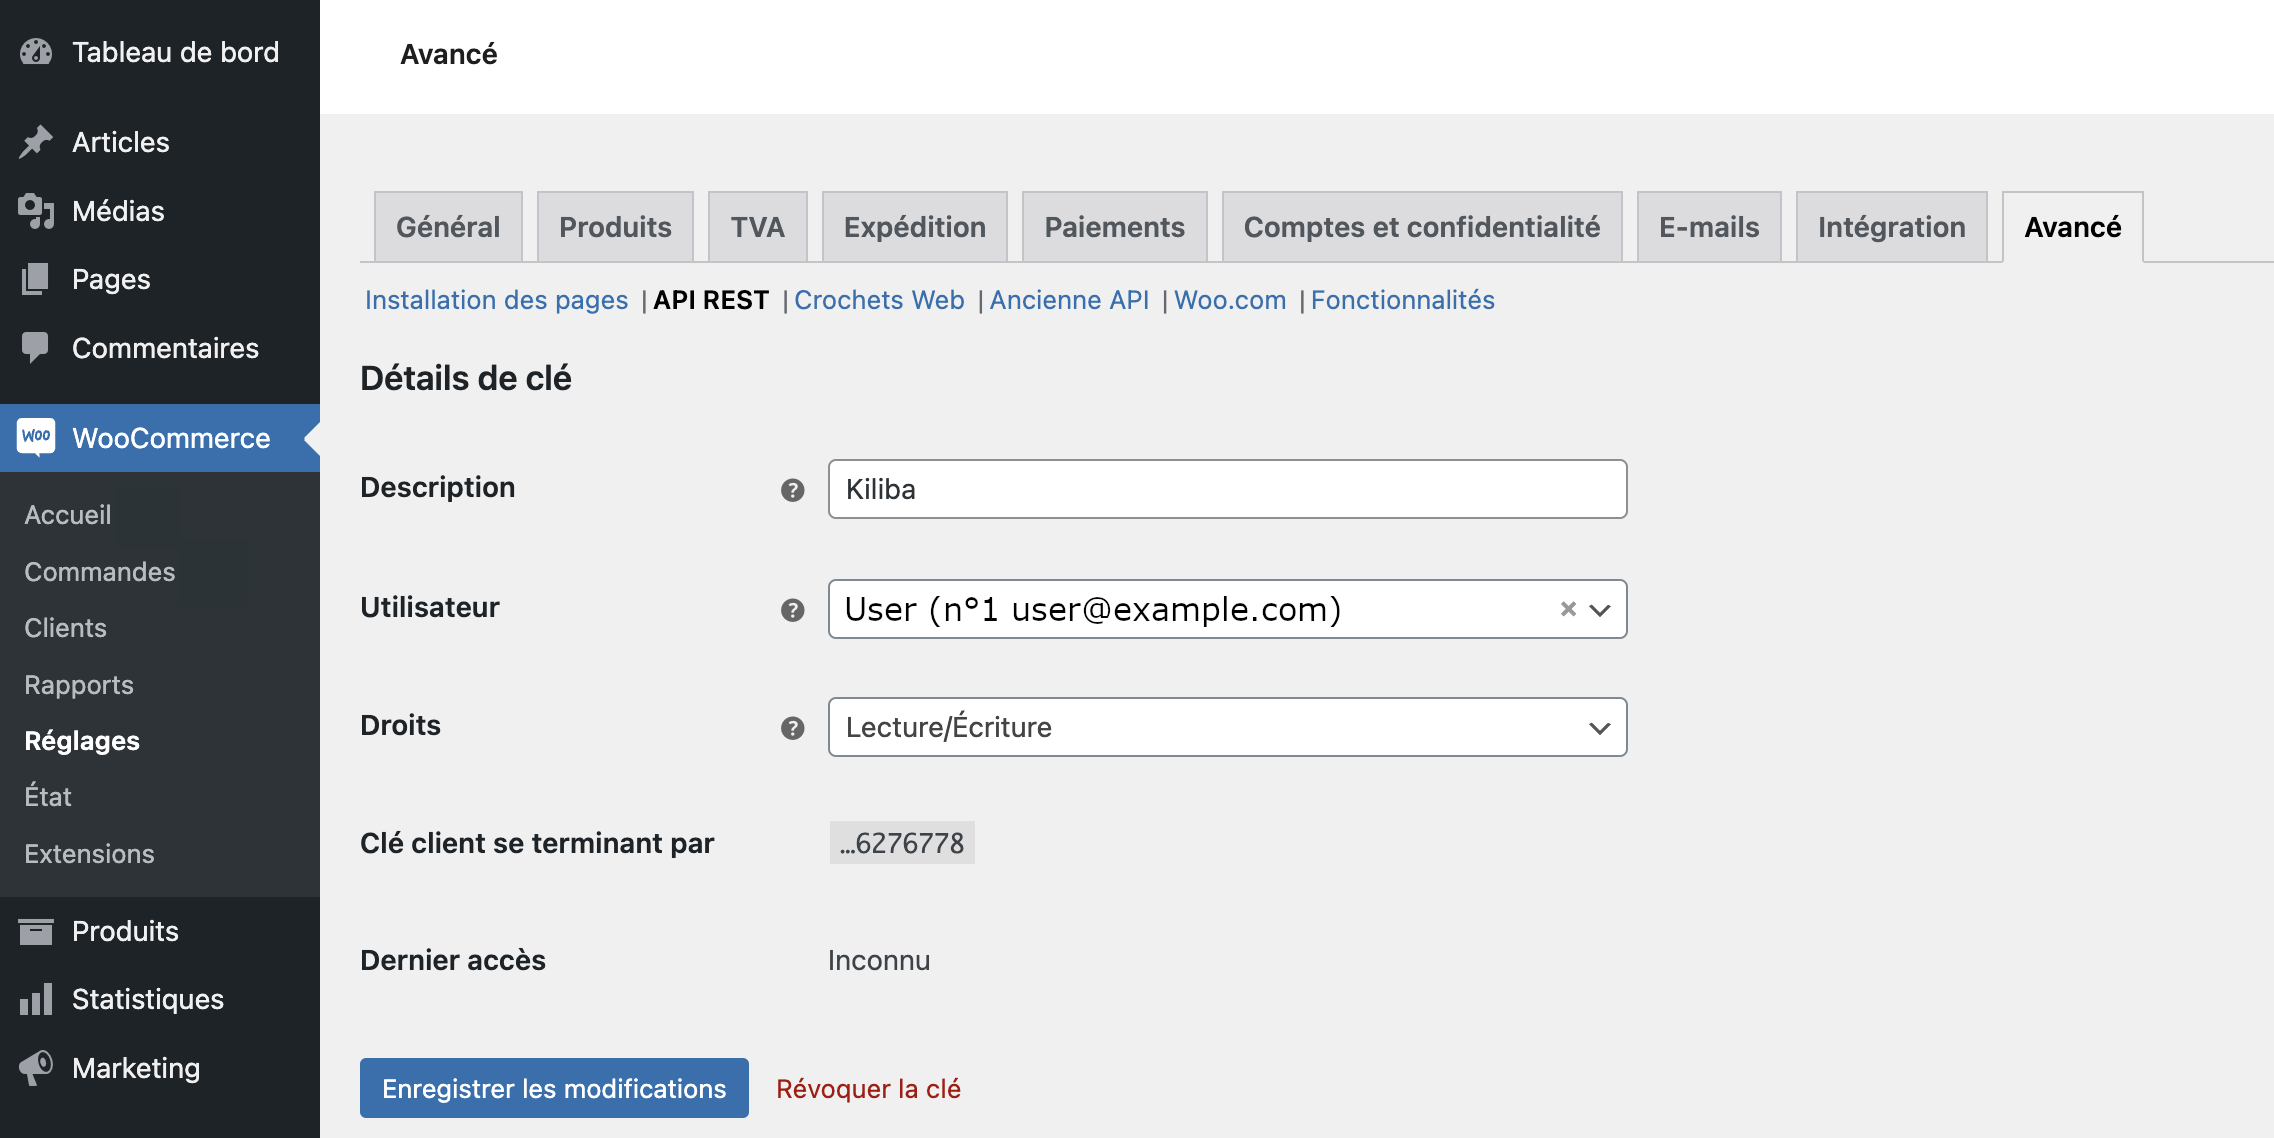The width and height of the screenshot is (2274, 1138).
Task: Click the Marketing megaphone icon
Action: [36, 1068]
